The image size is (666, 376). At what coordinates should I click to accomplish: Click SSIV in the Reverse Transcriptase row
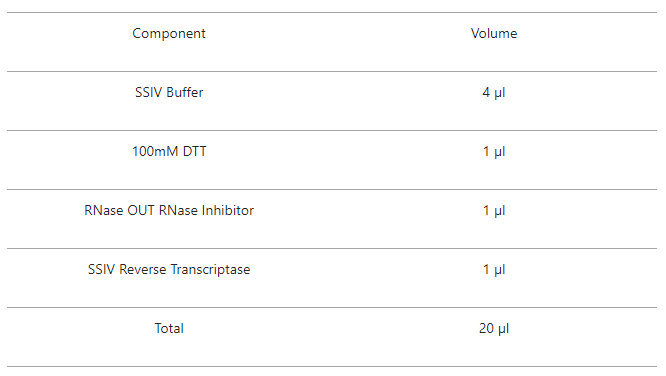[101, 269]
